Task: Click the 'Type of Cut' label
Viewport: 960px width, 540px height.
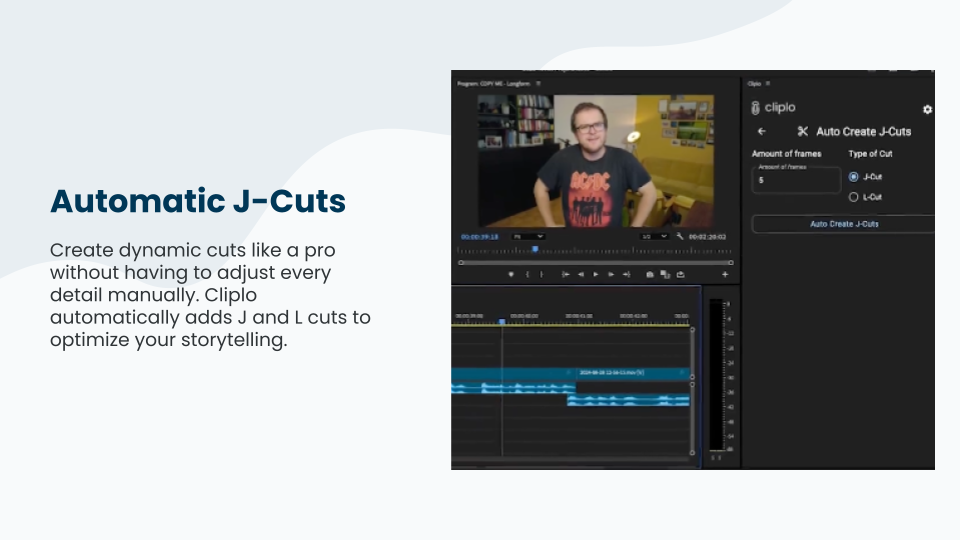Action: [870, 154]
